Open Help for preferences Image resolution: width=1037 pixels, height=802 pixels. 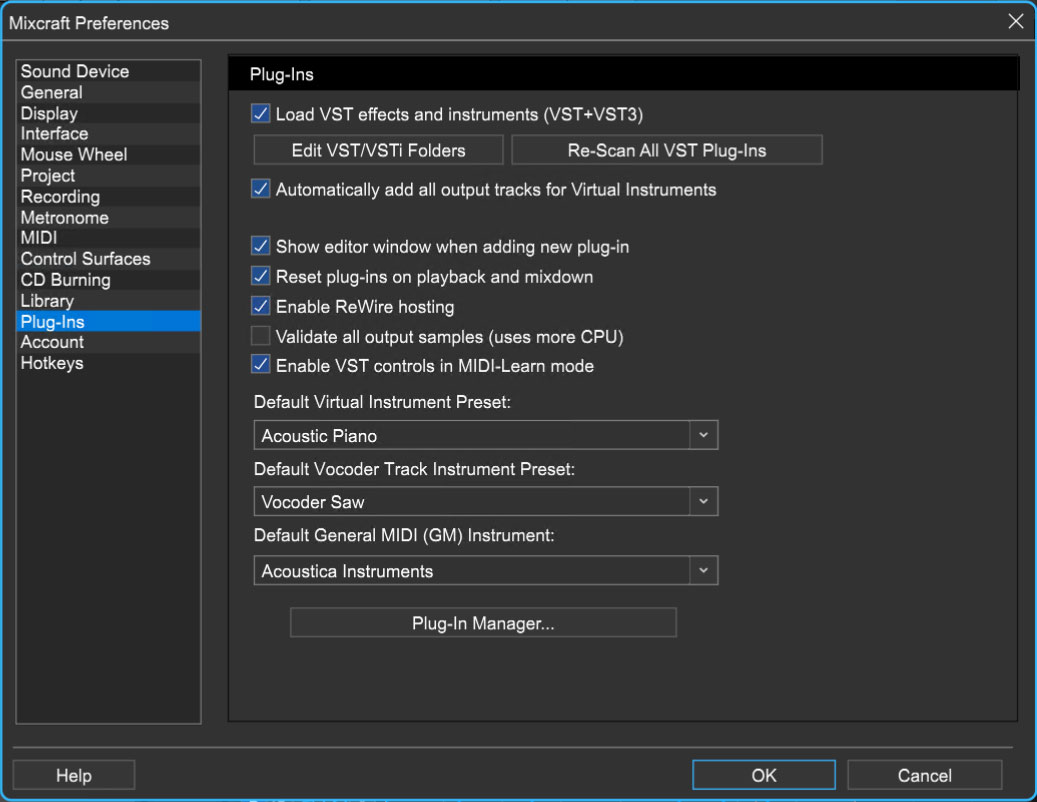click(x=73, y=775)
